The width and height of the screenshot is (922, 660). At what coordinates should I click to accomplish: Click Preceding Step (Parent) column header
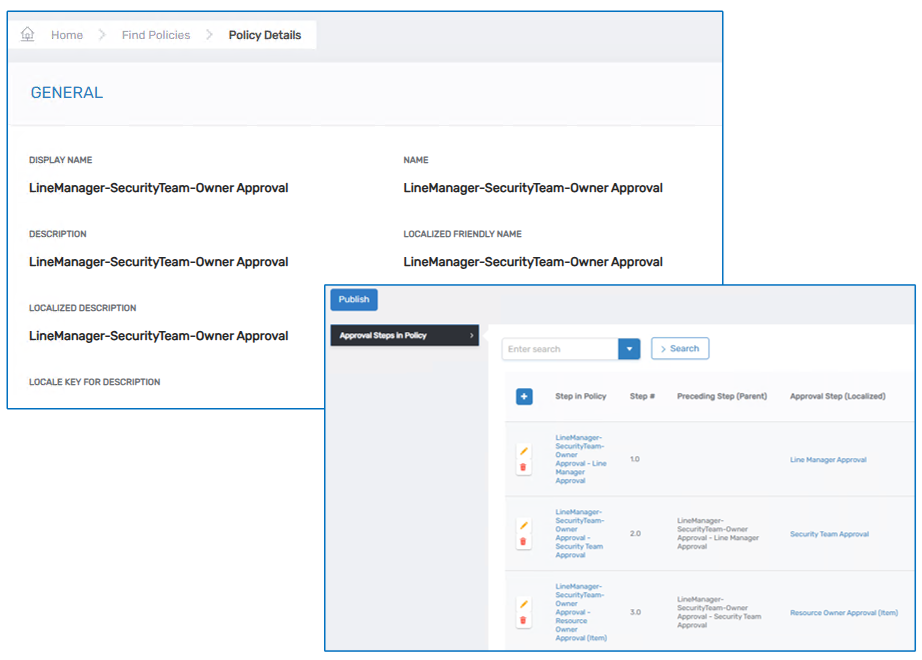[721, 396]
